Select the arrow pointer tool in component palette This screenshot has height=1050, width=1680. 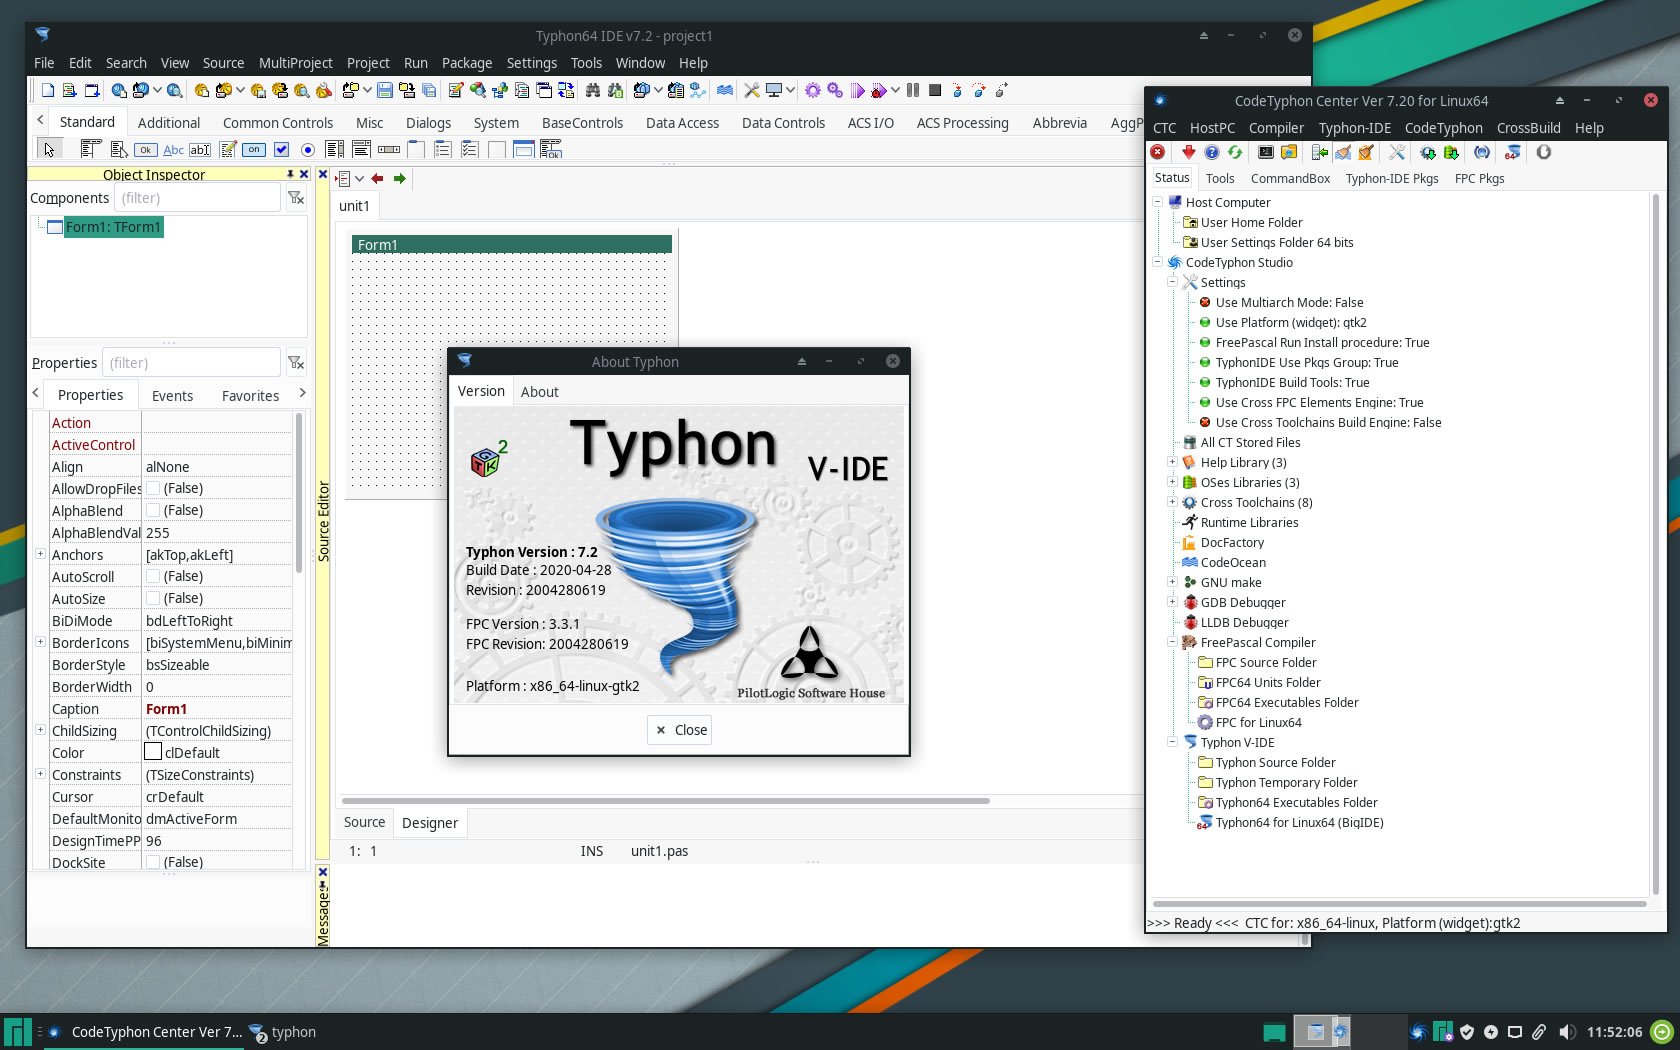[x=48, y=149]
